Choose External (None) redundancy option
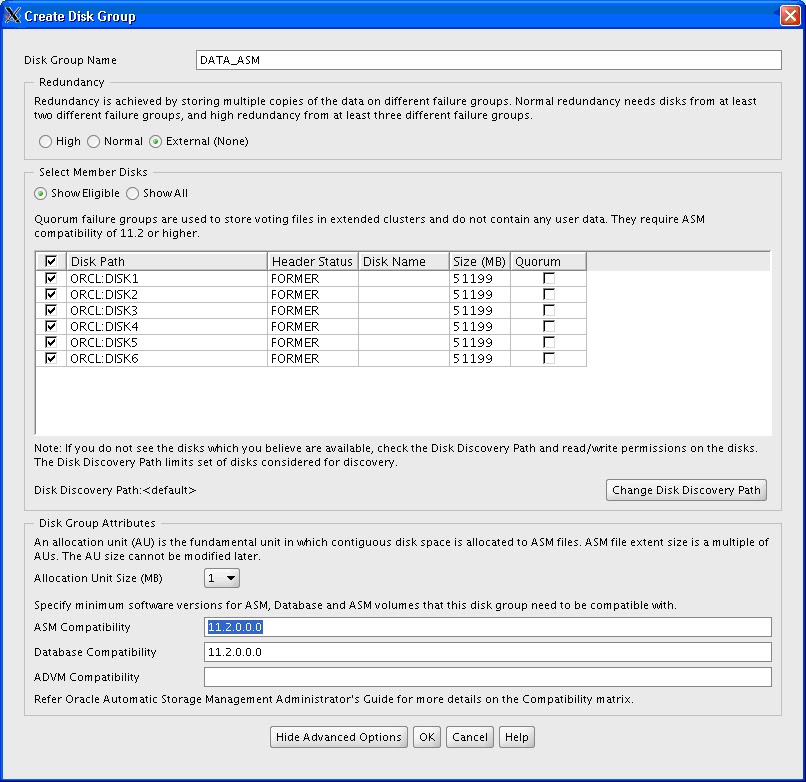 click(x=155, y=141)
